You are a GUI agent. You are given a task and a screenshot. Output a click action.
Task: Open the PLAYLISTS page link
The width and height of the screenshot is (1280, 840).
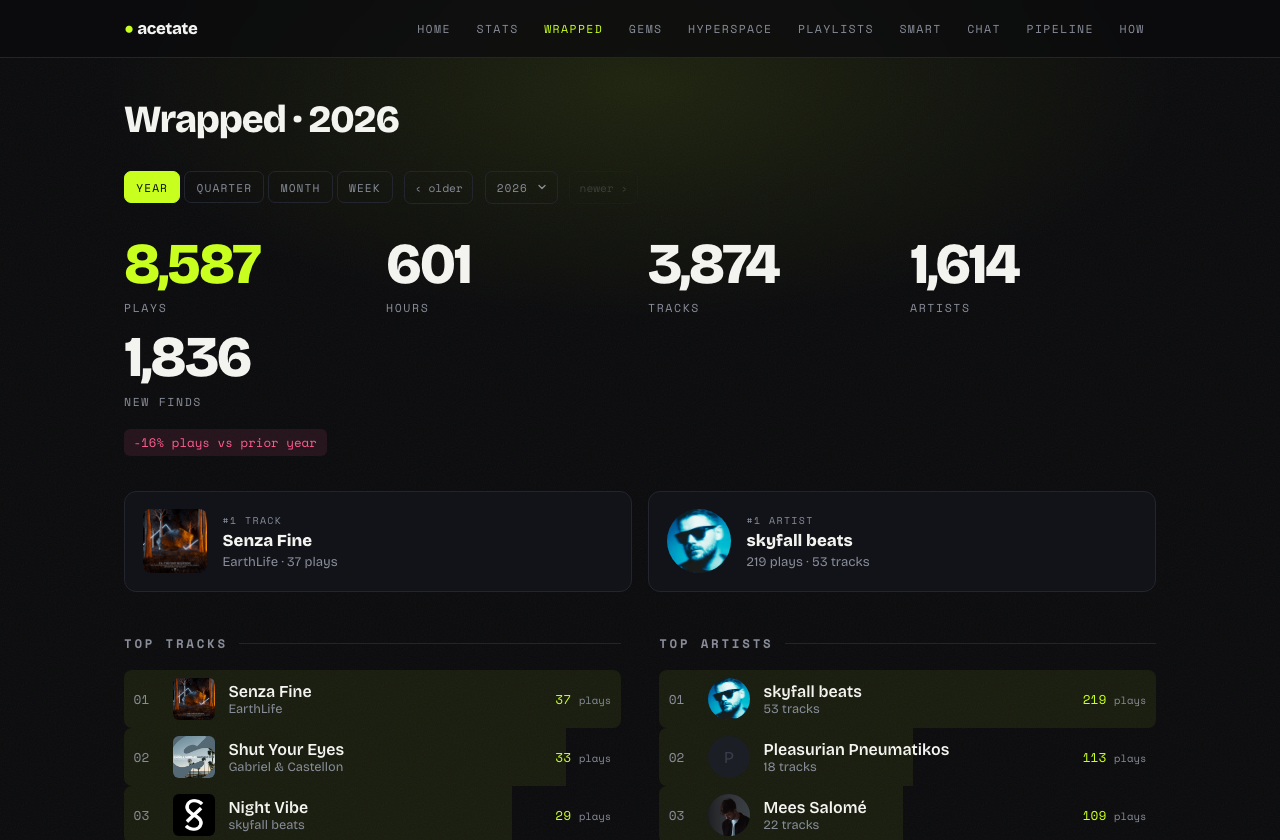coord(836,29)
